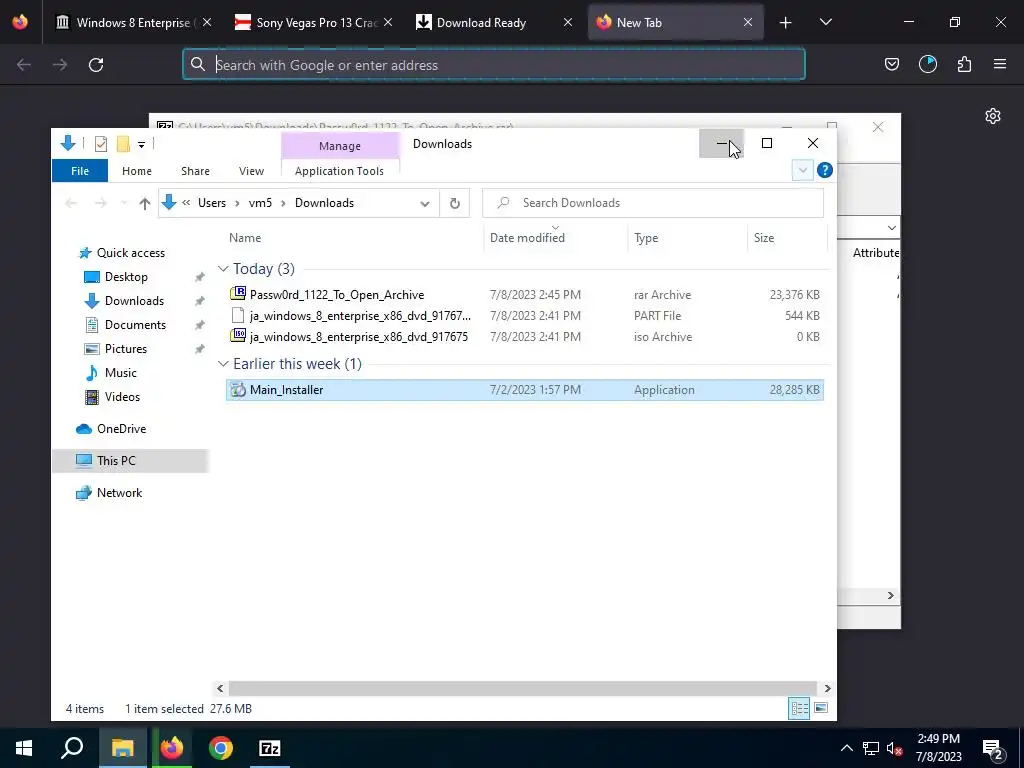Click New Folder icon in quick toolbar

123,144
